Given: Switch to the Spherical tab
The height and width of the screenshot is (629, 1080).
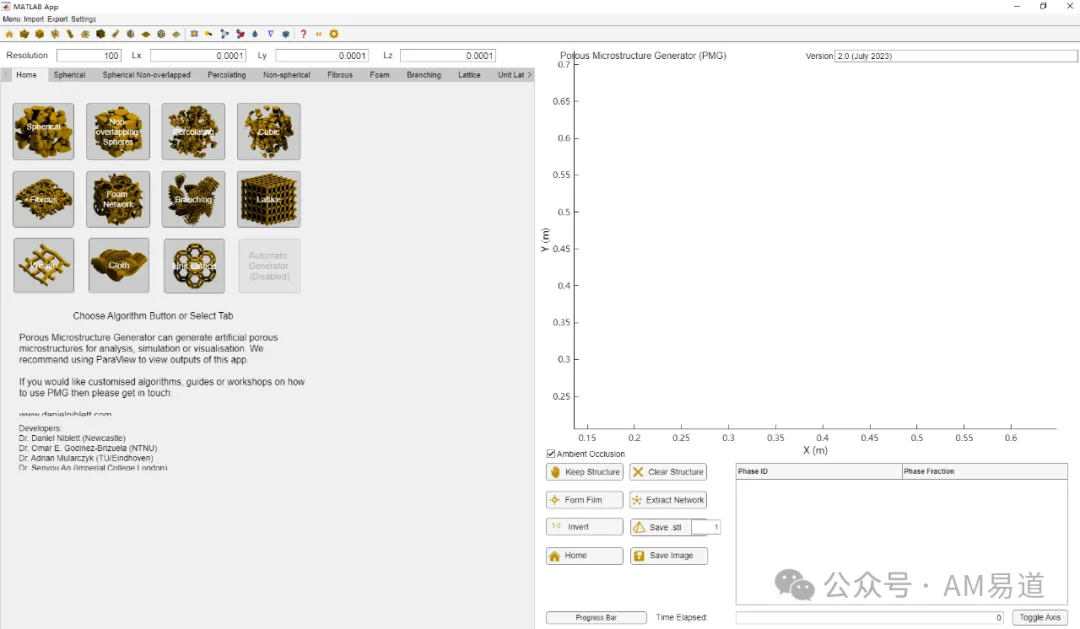Looking at the screenshot, I should click(x=70, y=74).
